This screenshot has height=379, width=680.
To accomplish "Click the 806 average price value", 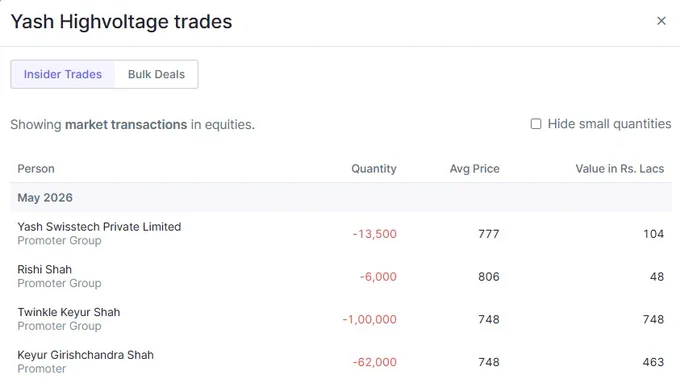I will pos(489,277).
